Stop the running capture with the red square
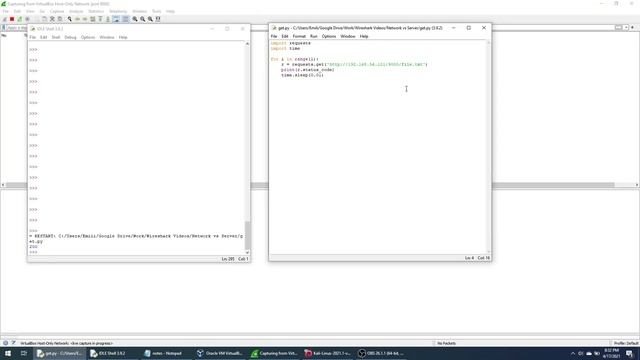 click(x=12, y=19)
